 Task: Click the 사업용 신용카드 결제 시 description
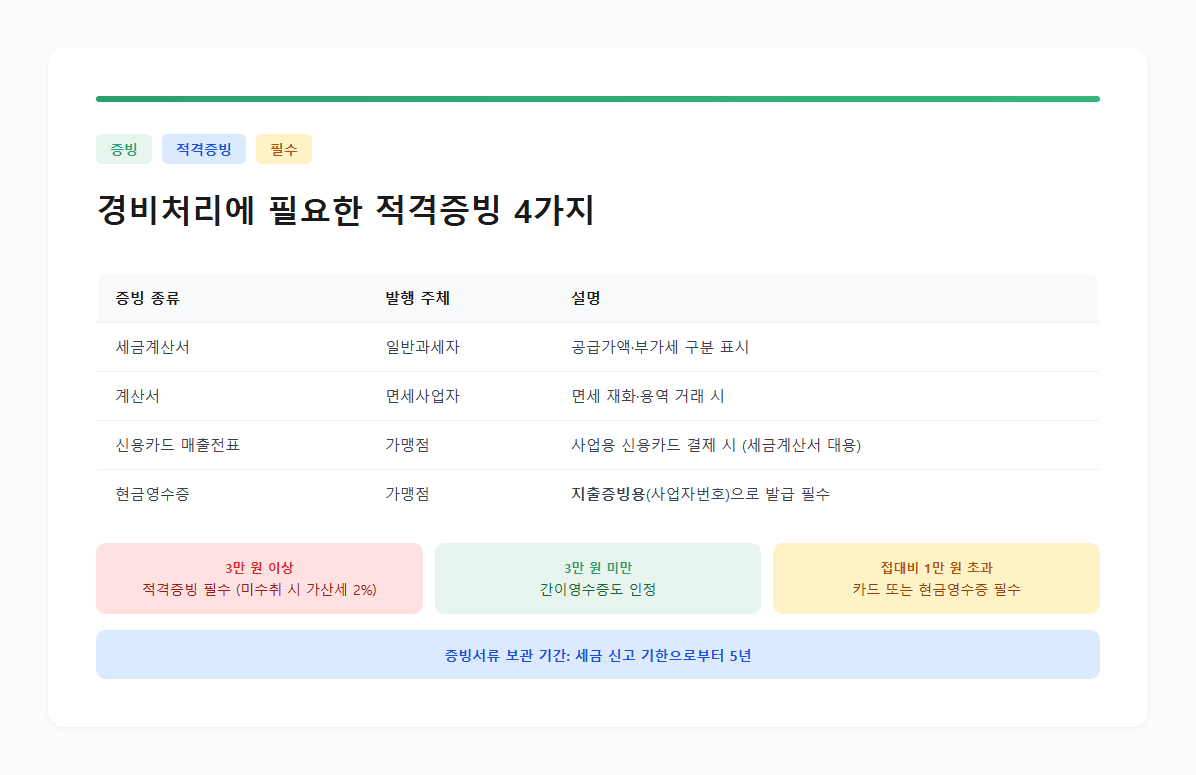(x=716, y=445)
